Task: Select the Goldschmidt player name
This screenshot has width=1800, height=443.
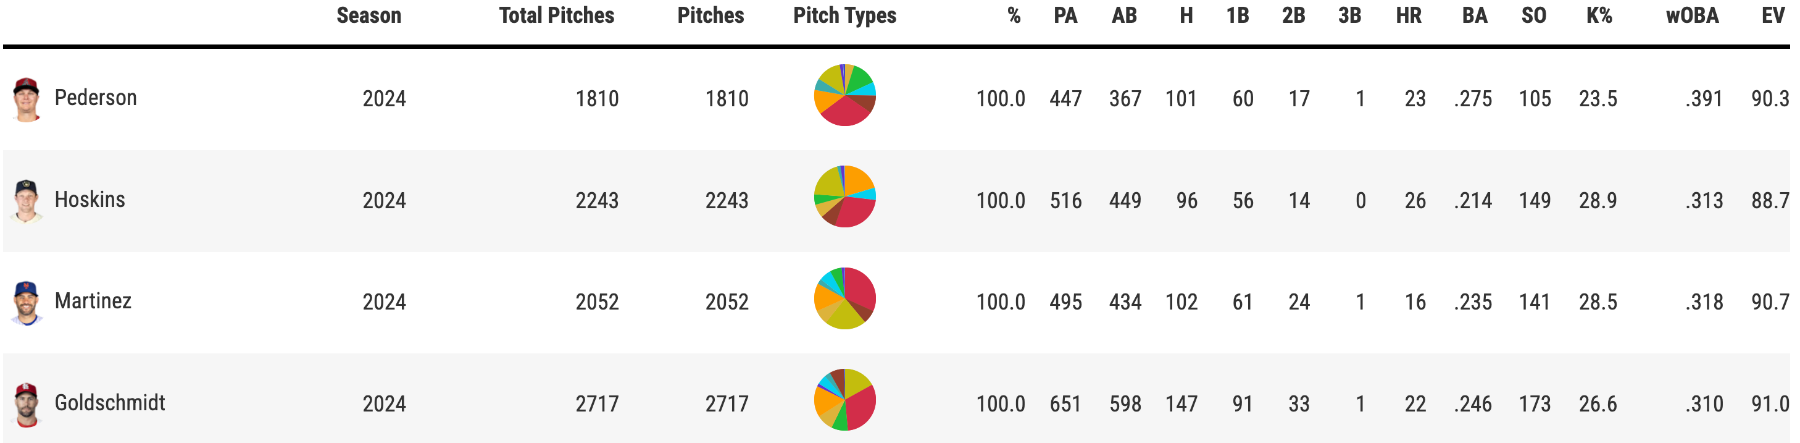Action: tap(110, 403)
